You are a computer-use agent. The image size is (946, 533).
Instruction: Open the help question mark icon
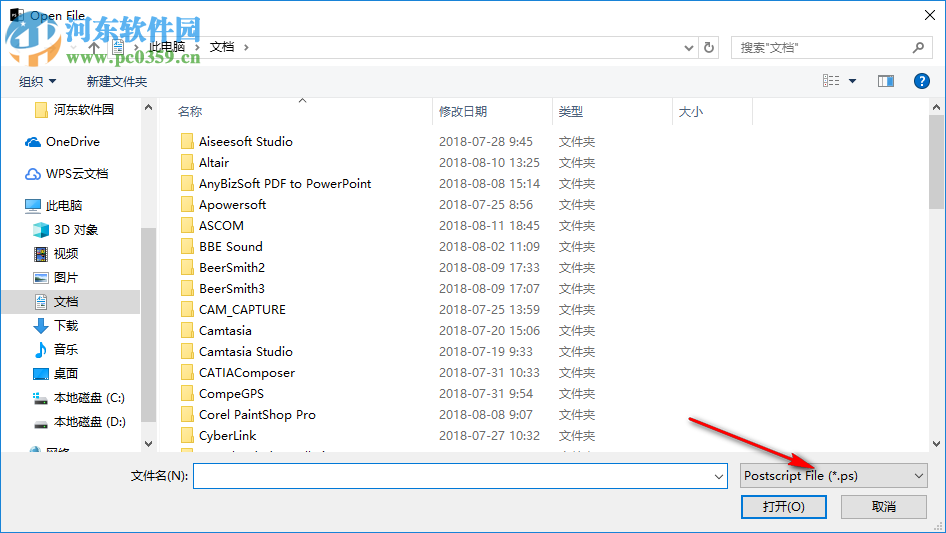tap(922, 81)
